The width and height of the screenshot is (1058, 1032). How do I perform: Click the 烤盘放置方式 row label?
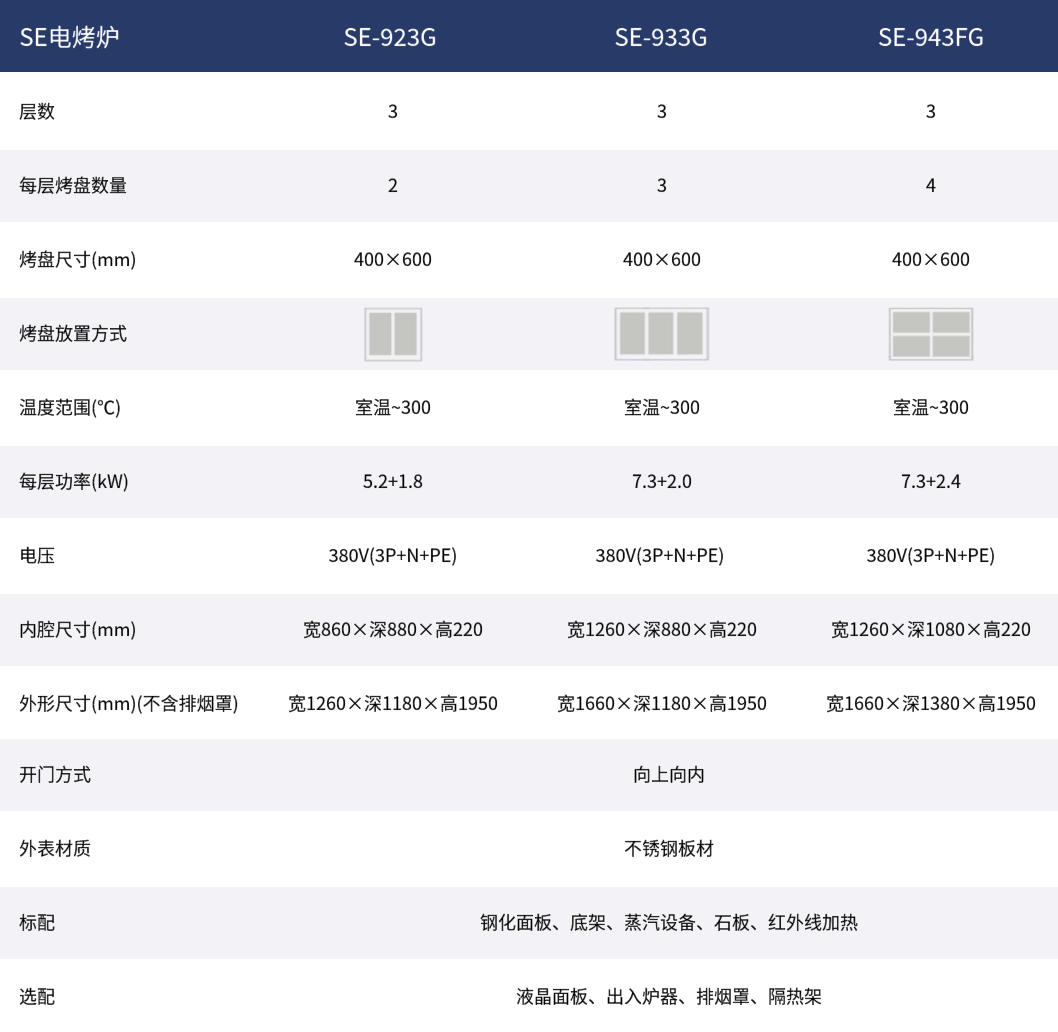click(73, 333)
